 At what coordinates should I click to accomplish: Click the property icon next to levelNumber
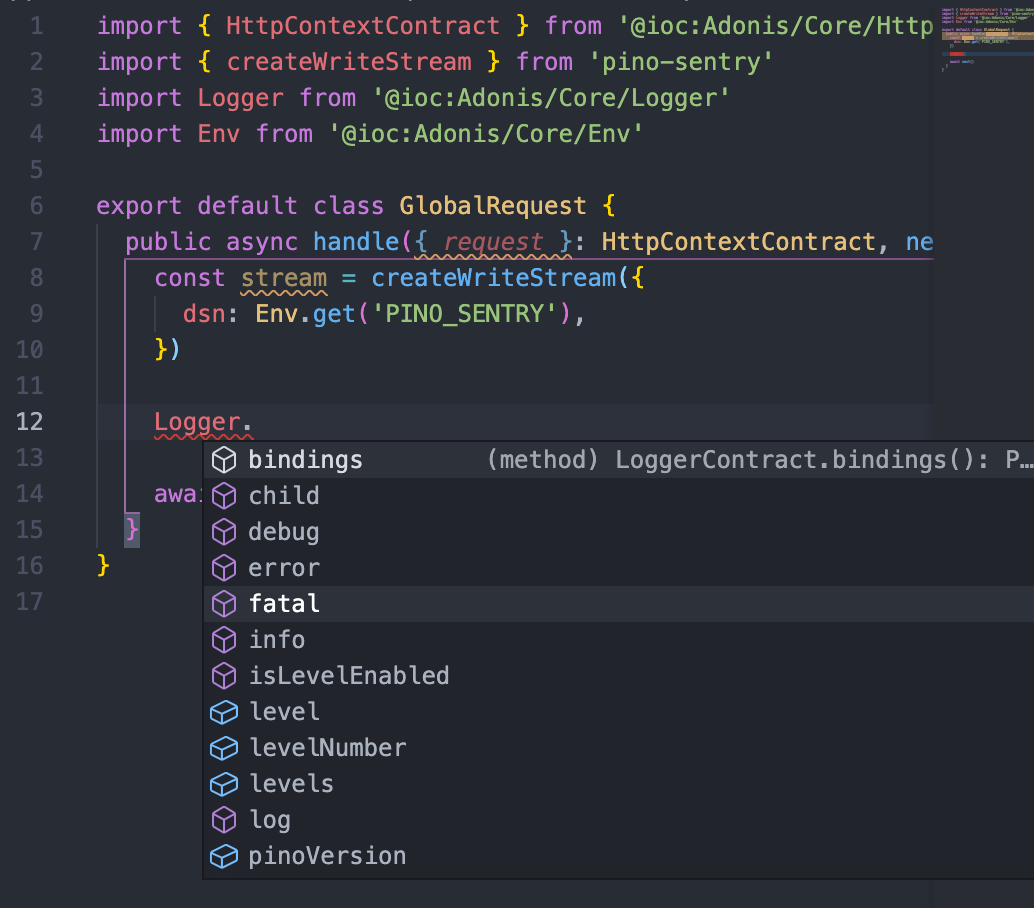click(223, 747)
